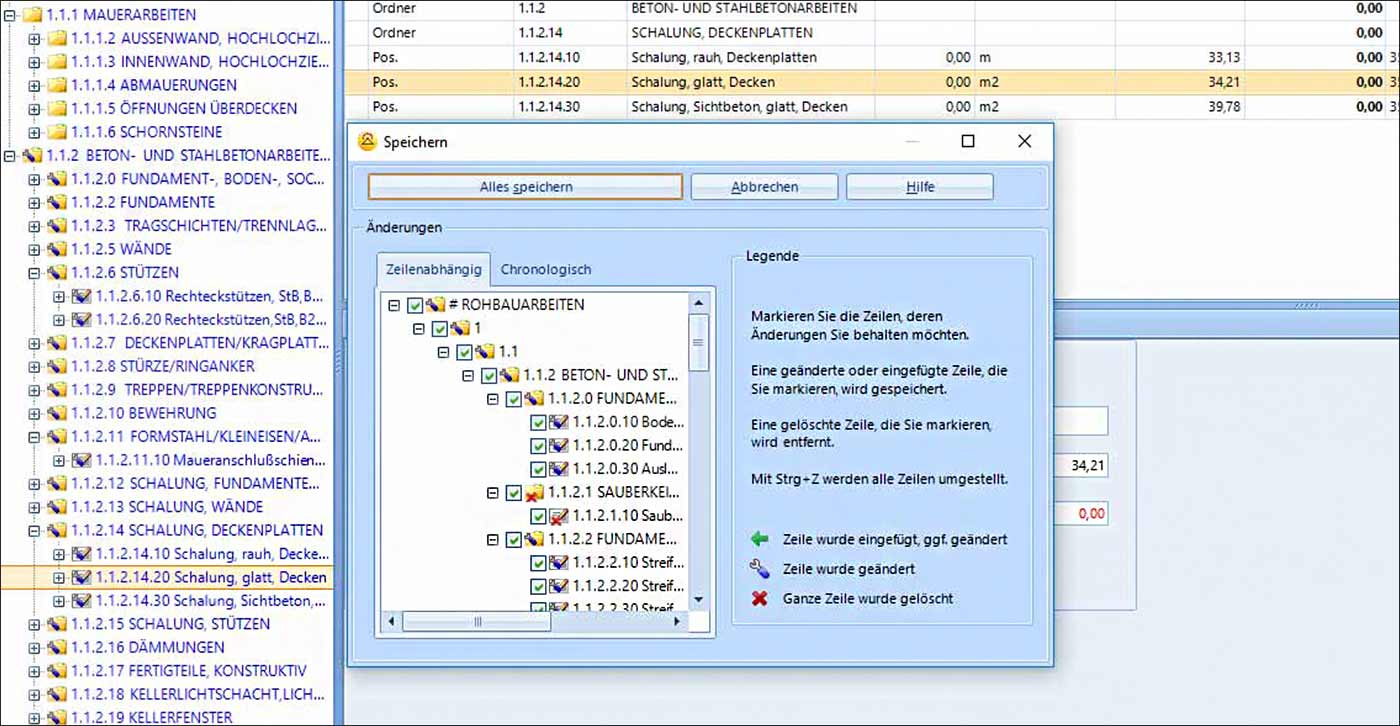Click the ROHBAUARBEITEN folder icon in dialog
The width and height of the screenshot is (1400, 726).
coord(435,305)
